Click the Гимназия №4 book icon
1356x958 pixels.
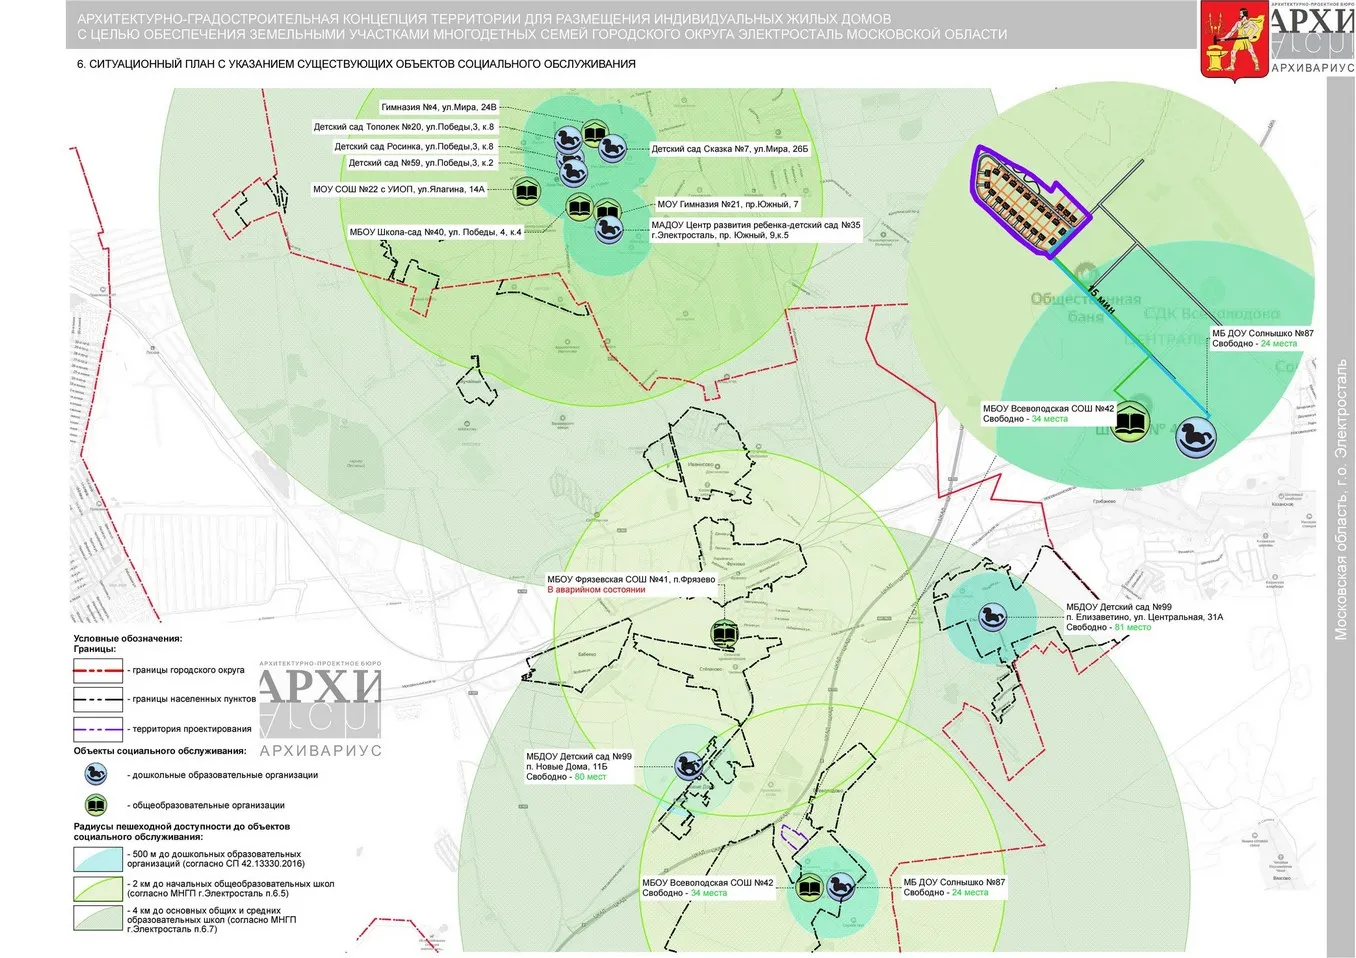(594, 134)
